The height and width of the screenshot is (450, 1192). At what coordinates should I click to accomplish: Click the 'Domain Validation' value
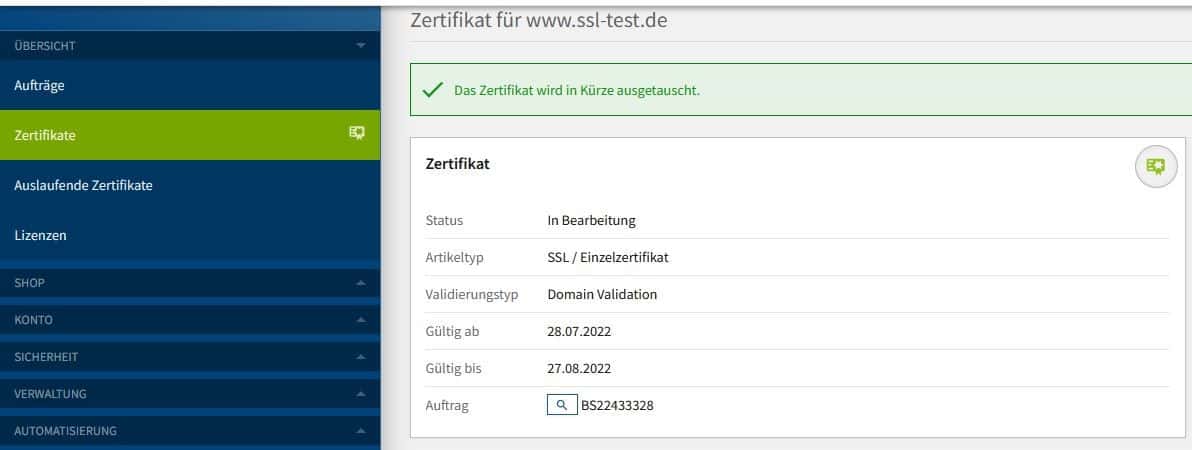pyautogui.click(x=602, y=294)
